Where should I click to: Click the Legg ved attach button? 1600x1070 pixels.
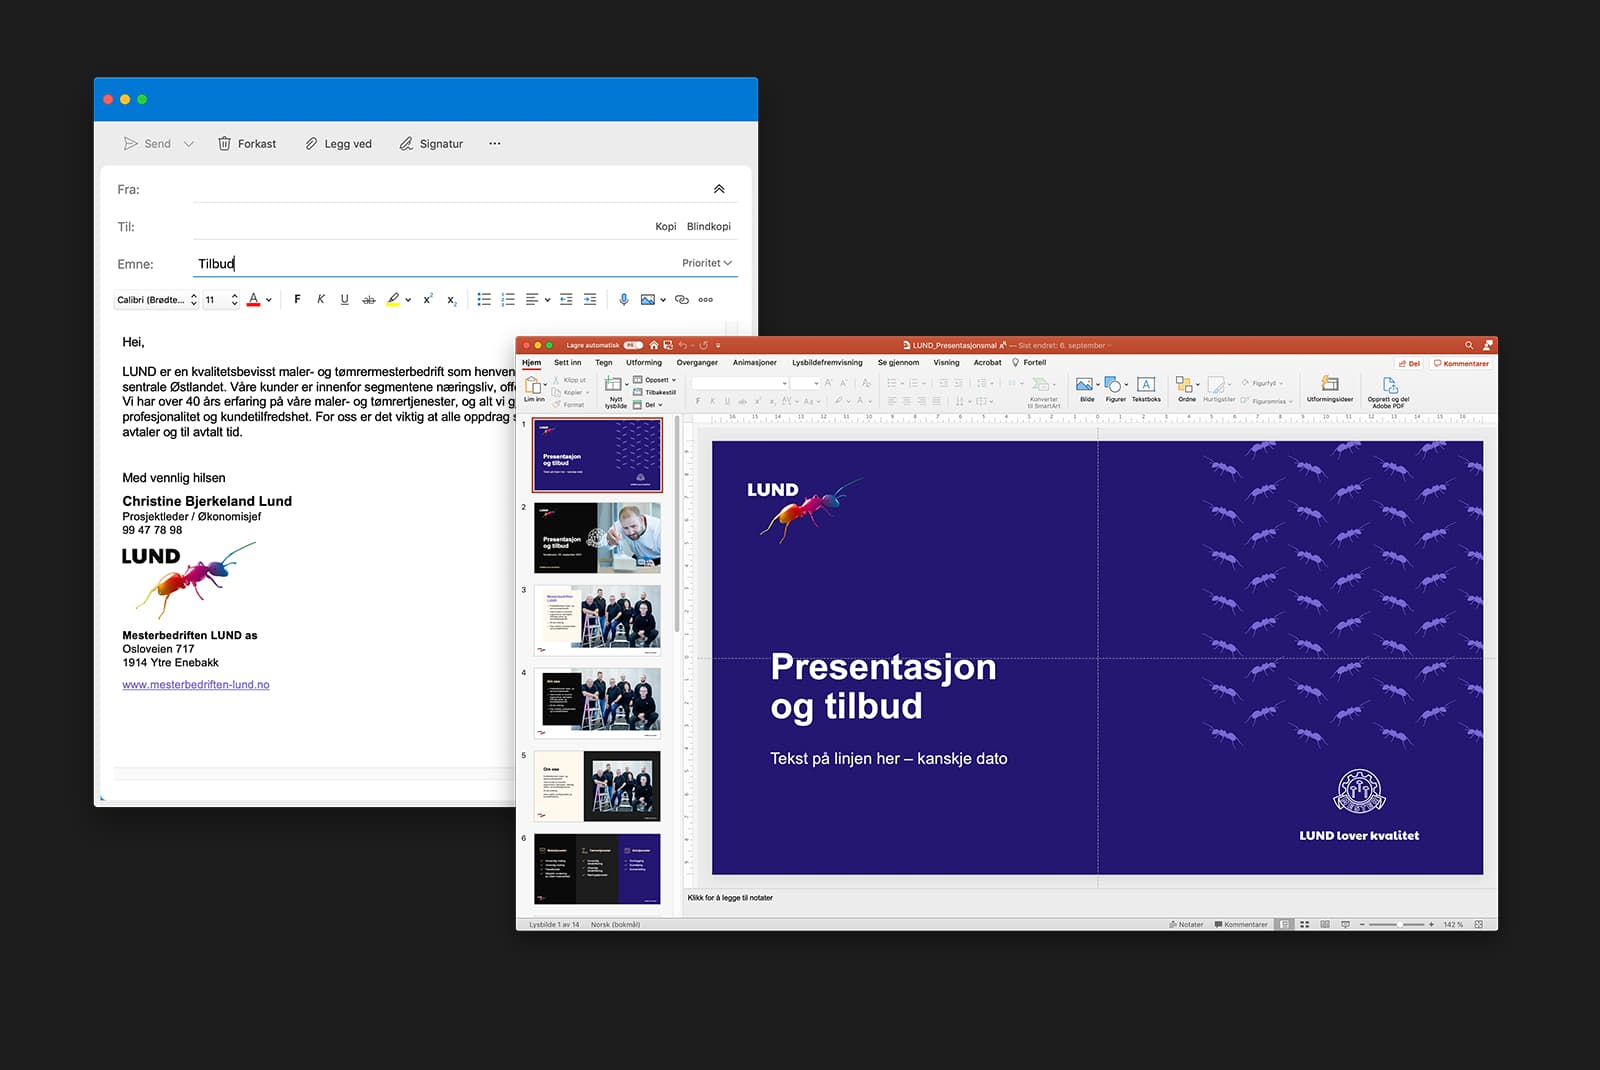point(338,144)
